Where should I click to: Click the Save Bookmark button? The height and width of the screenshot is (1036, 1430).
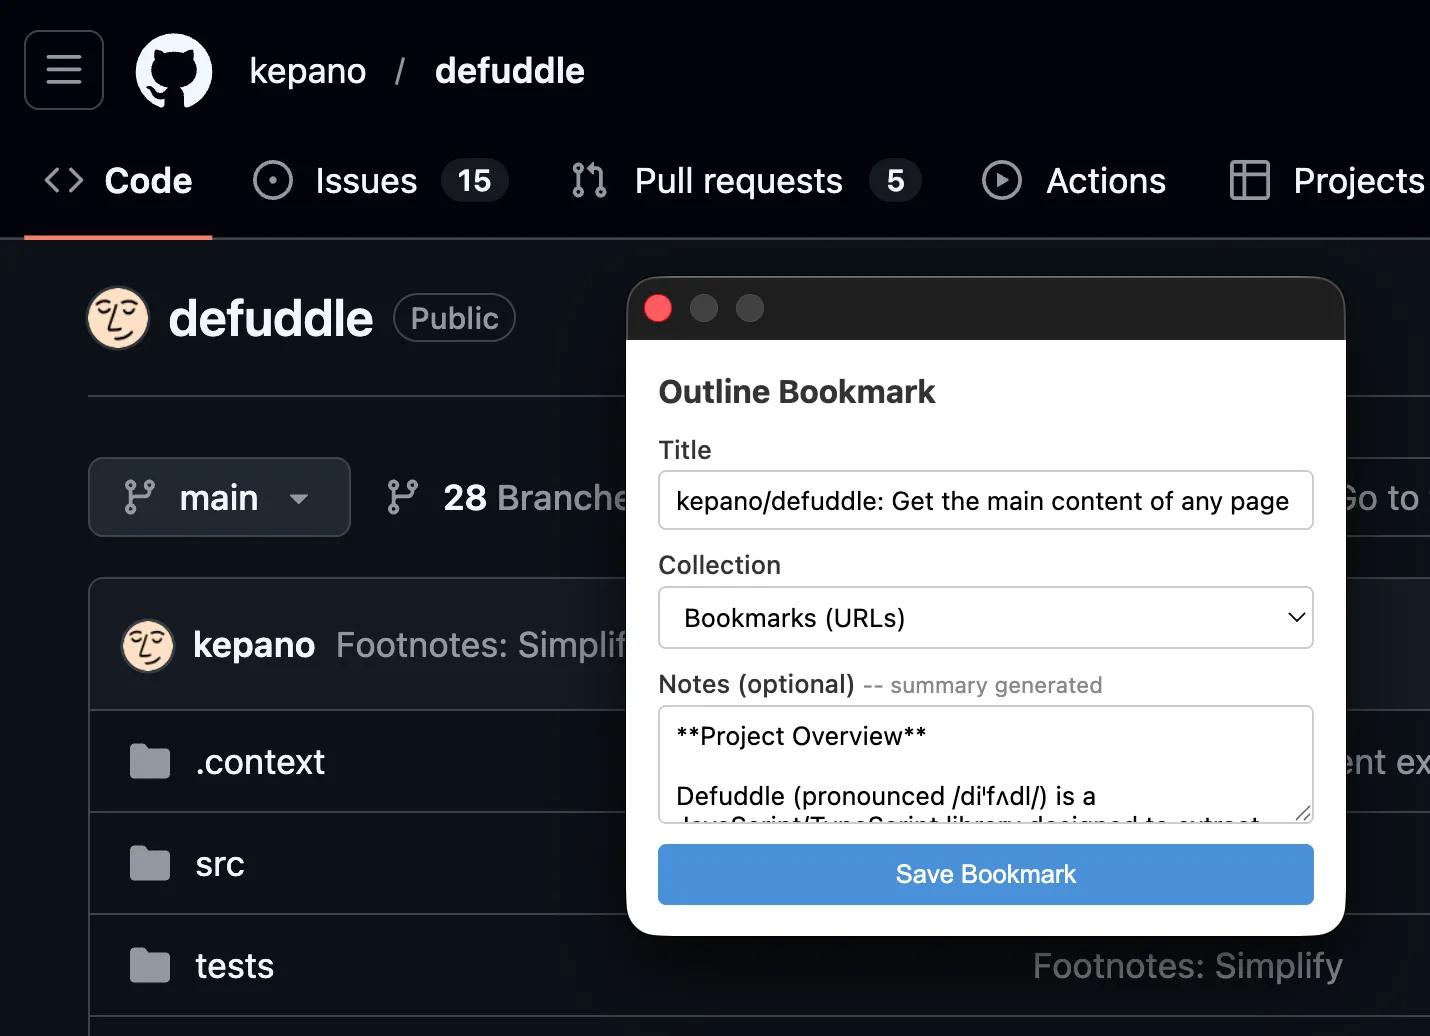[985, 874]
